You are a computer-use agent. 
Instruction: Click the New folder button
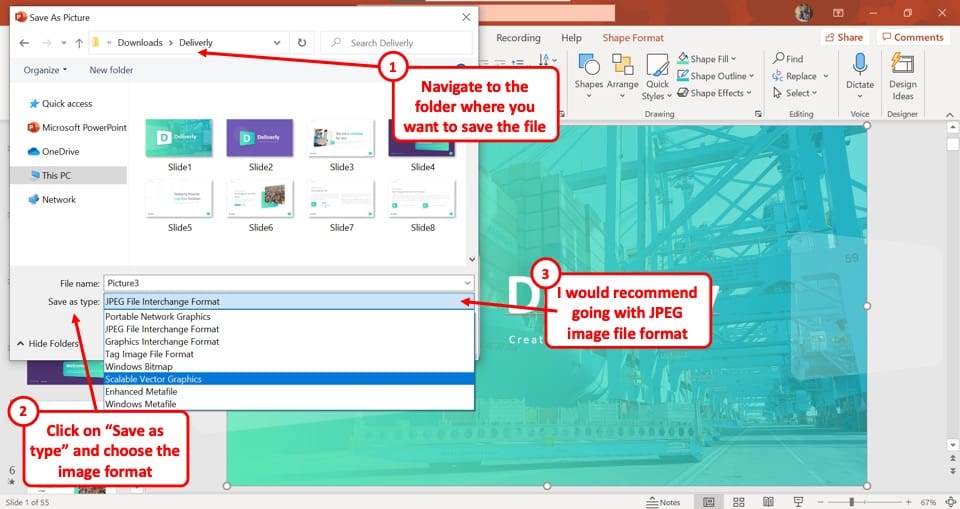tap(111, 70)
